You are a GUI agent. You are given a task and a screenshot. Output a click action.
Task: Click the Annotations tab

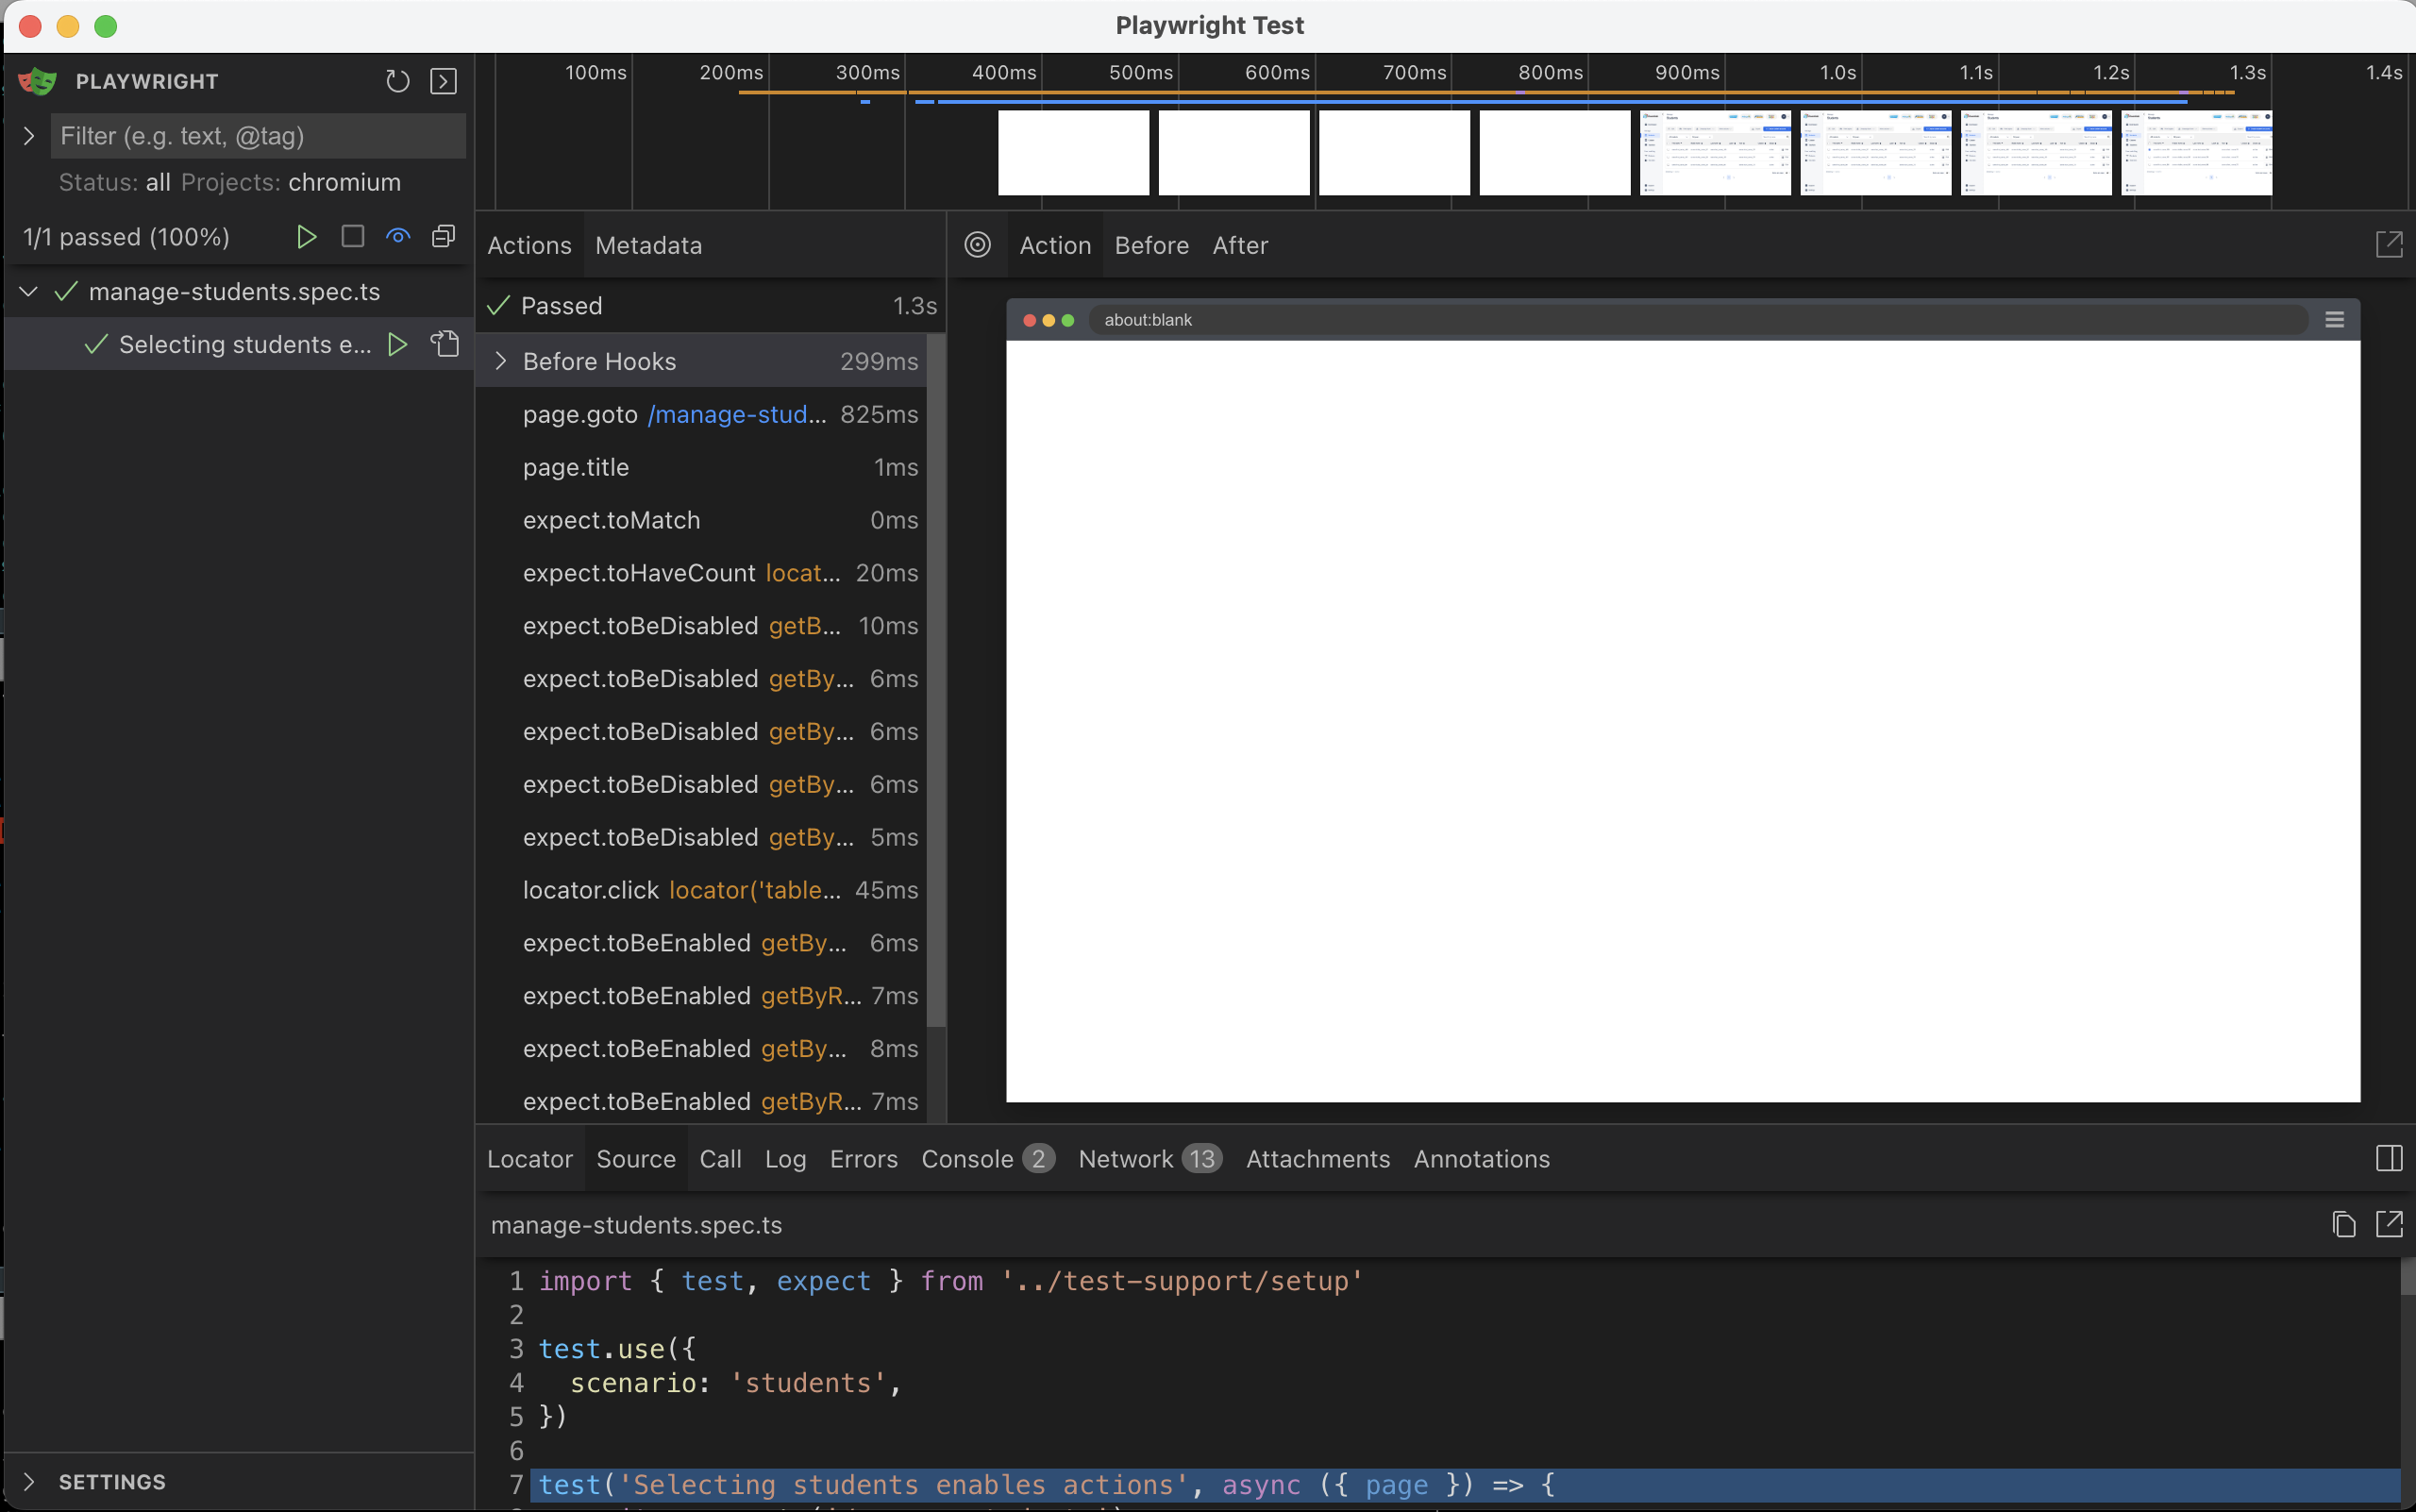tap(1481, 1158)
